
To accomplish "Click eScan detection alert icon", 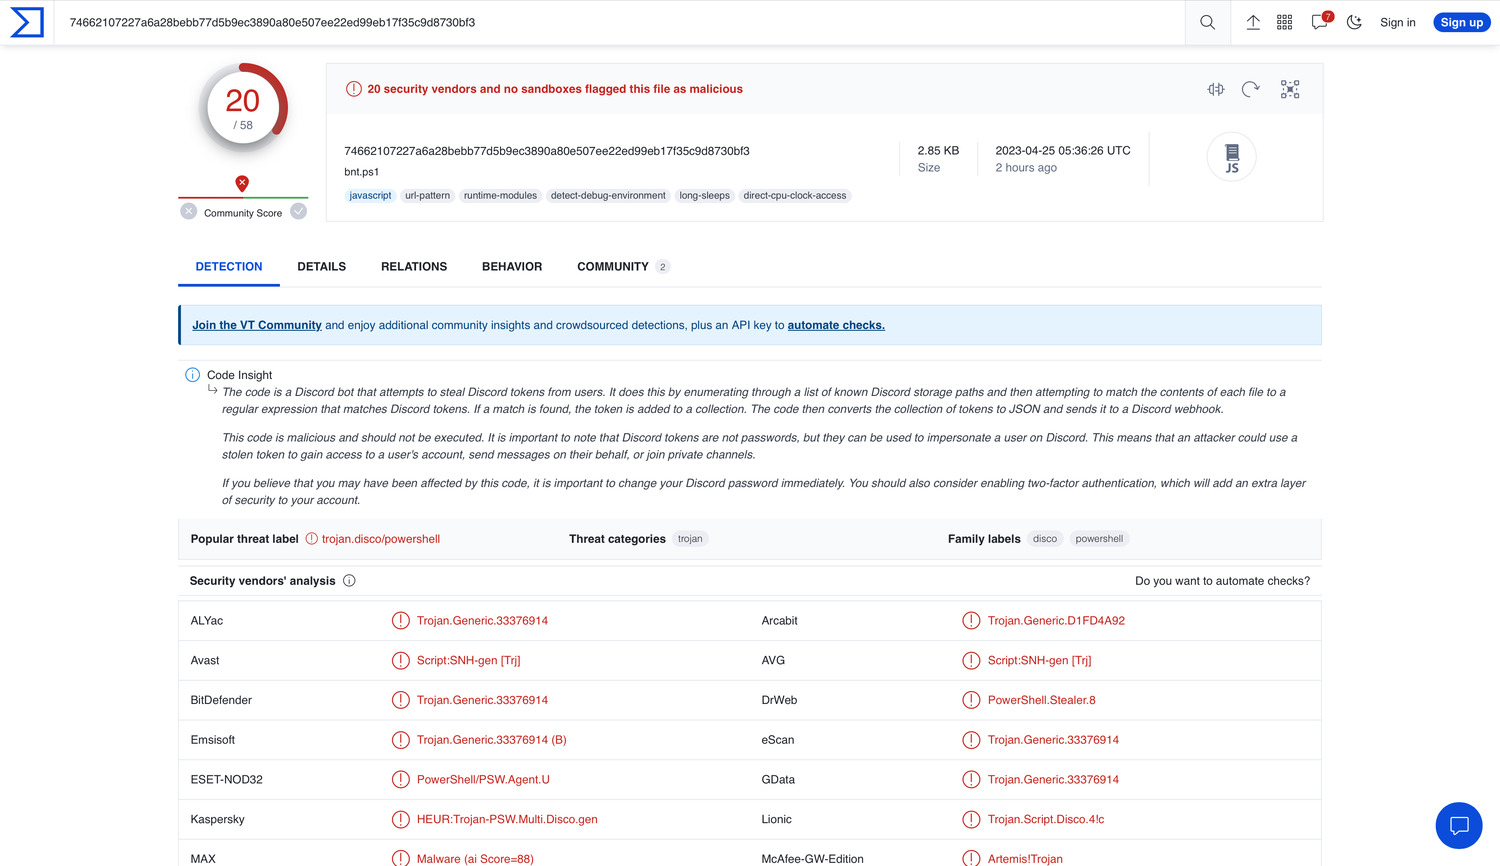I will pos(971,740).
